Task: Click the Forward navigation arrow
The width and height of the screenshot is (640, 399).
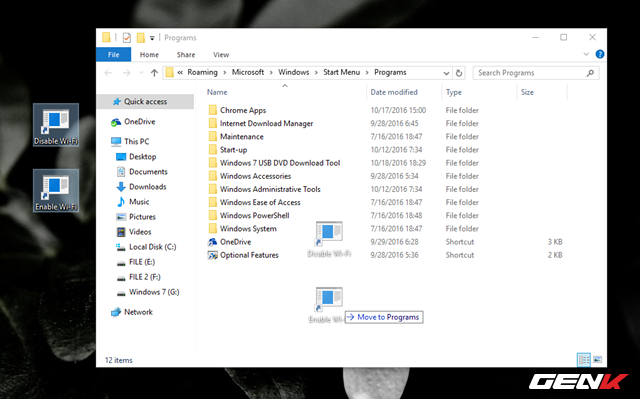Action: coord(127,73)
